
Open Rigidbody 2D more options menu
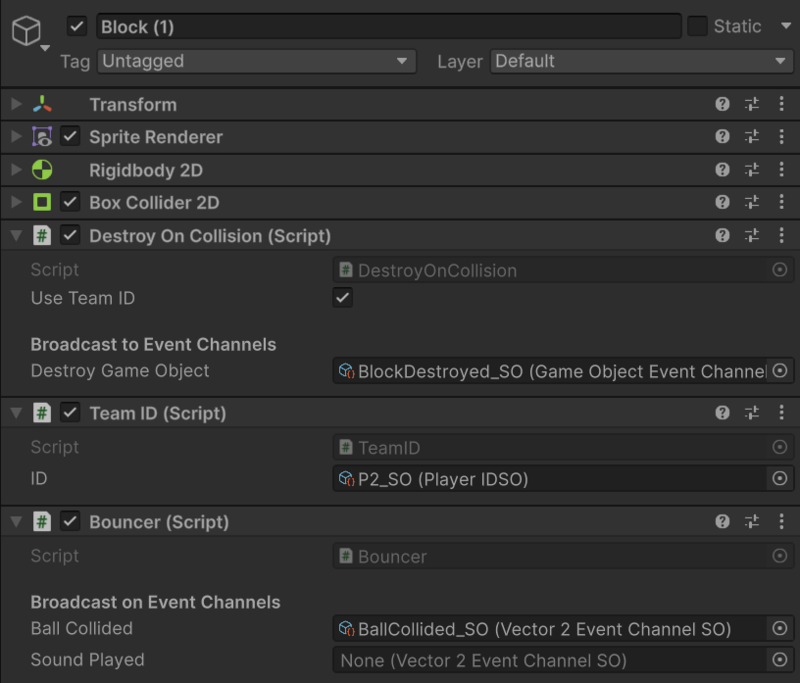[781, 170]
